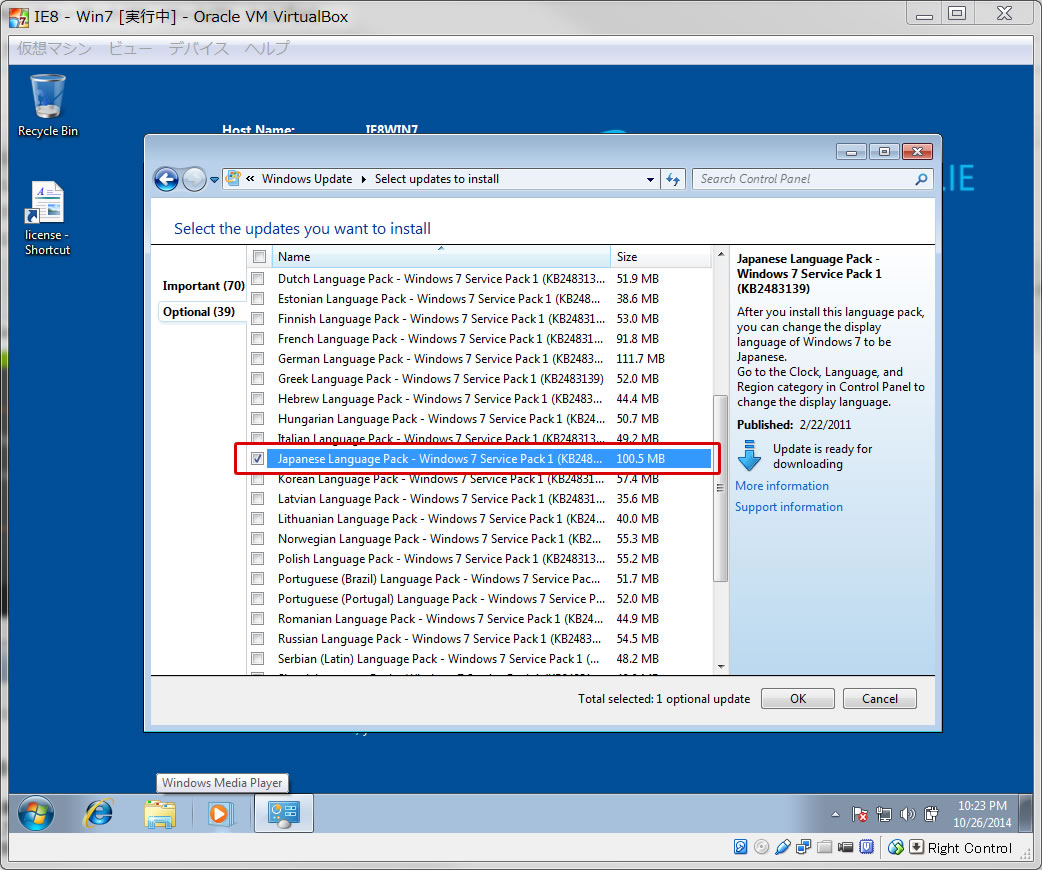This screenshot has height=870, width=1042.
Task: Launch Windows Media Player from the taskbar
Action: coord(219,814)
